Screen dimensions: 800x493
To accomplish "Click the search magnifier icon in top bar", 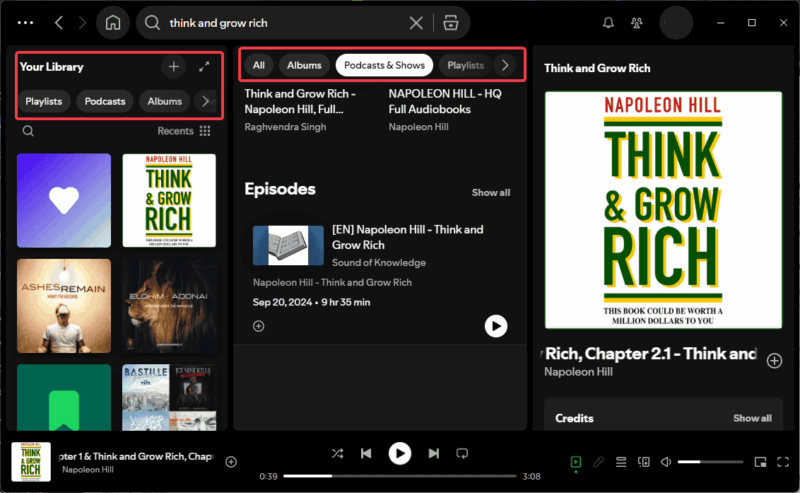I will point(152,23).
